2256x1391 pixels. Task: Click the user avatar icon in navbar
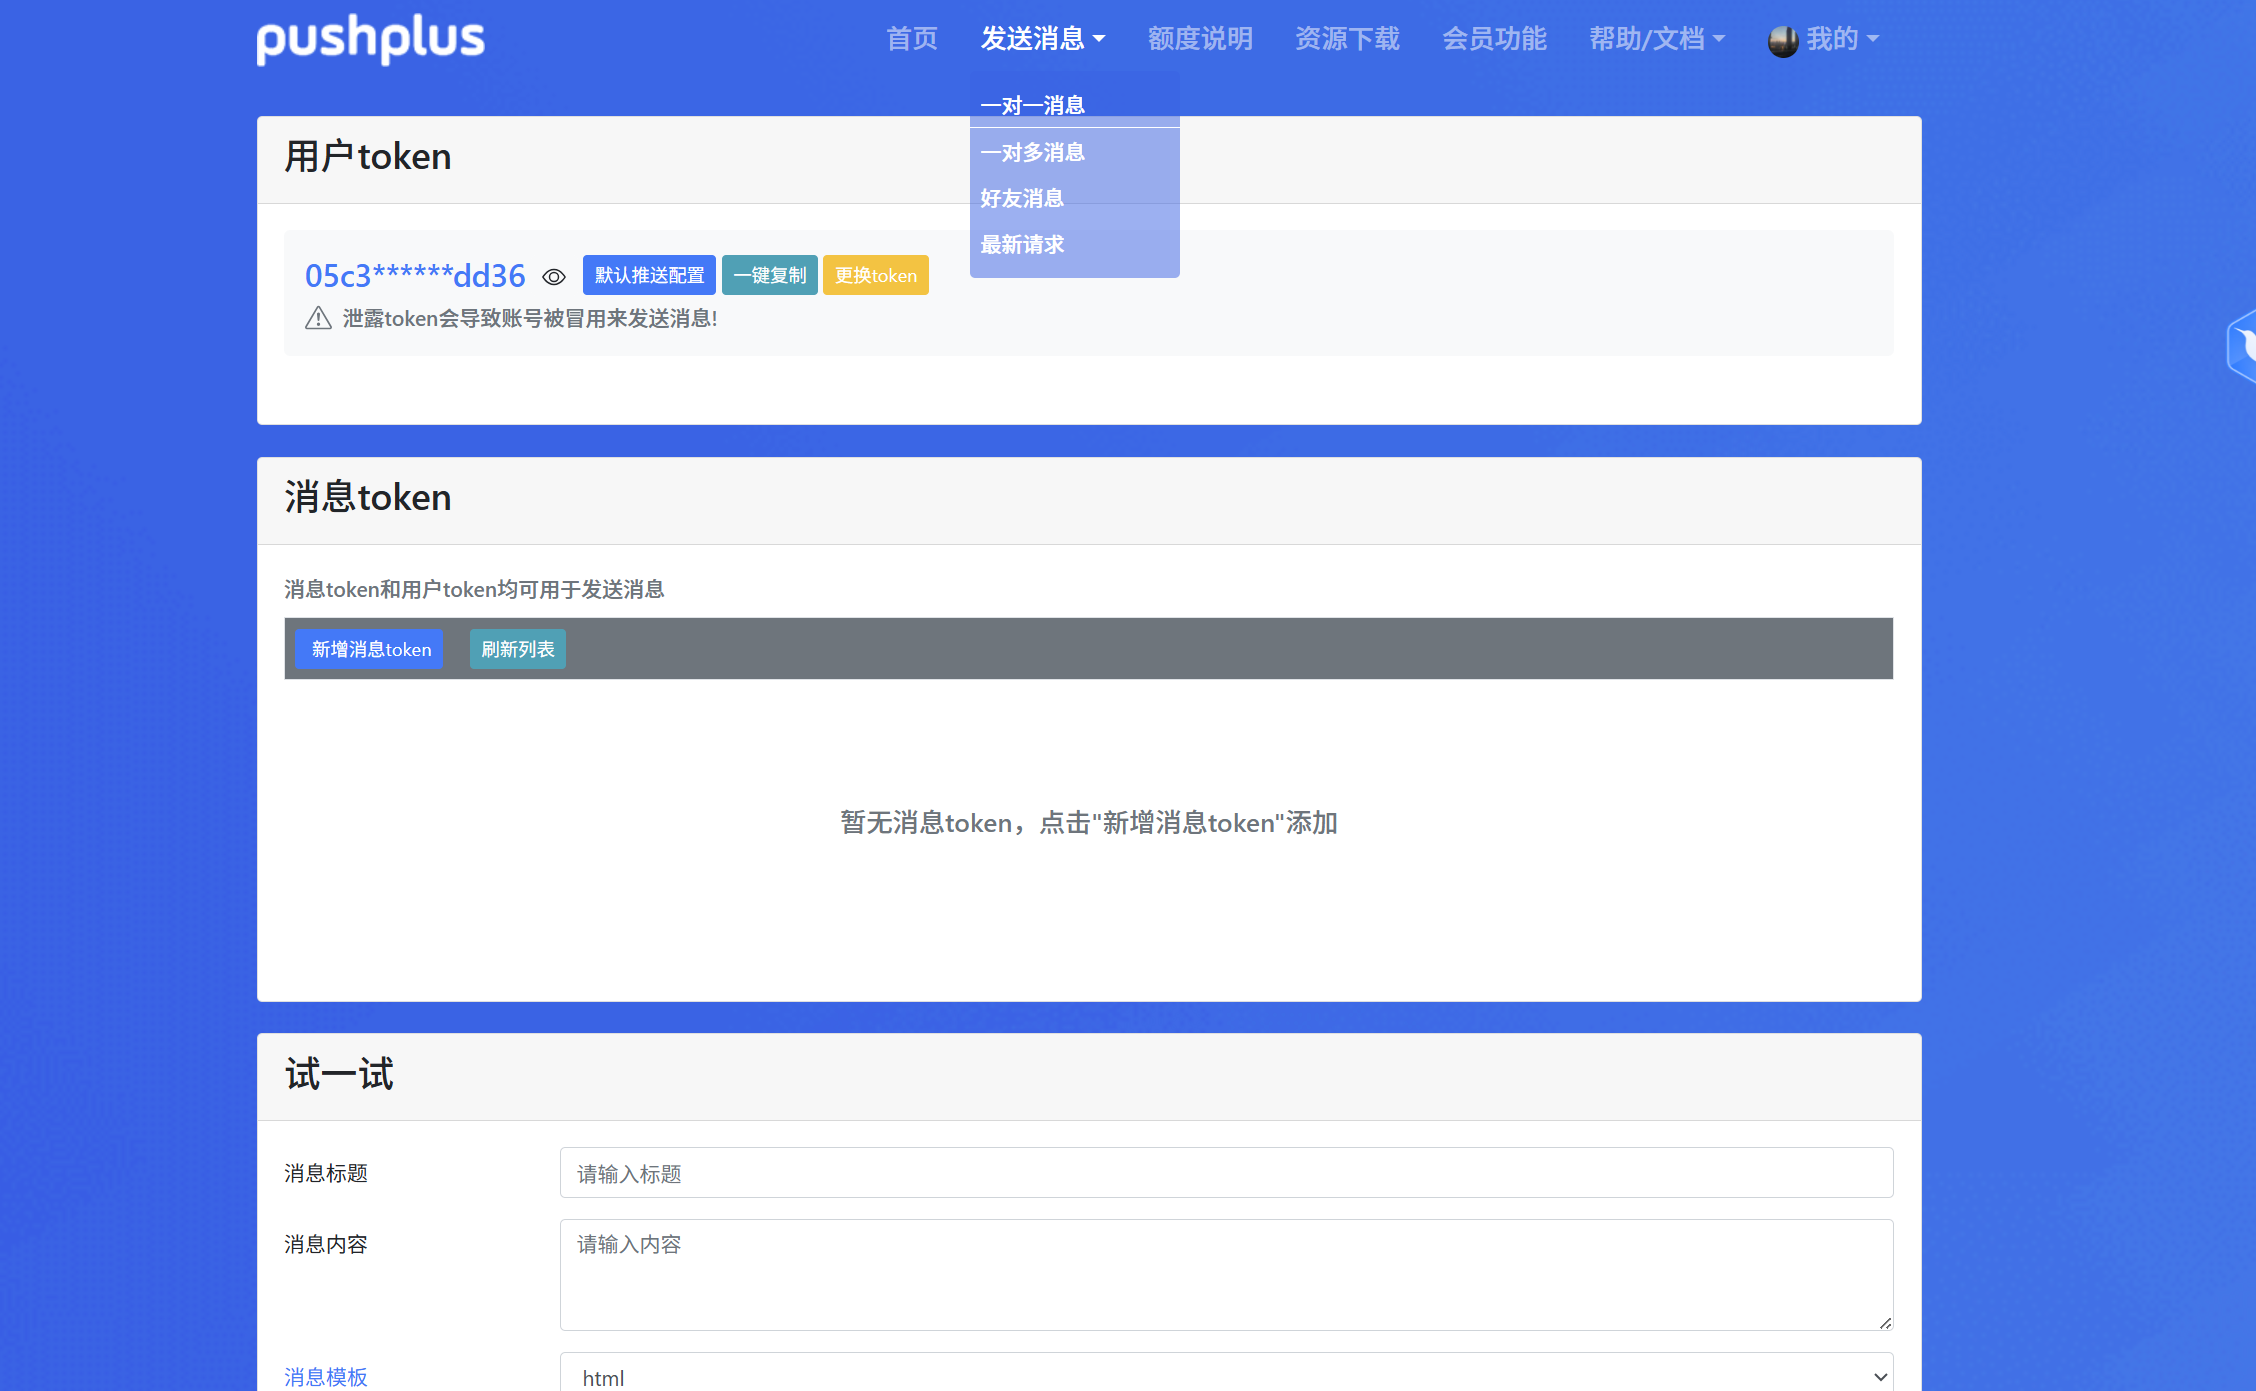tap(1782, 40)
